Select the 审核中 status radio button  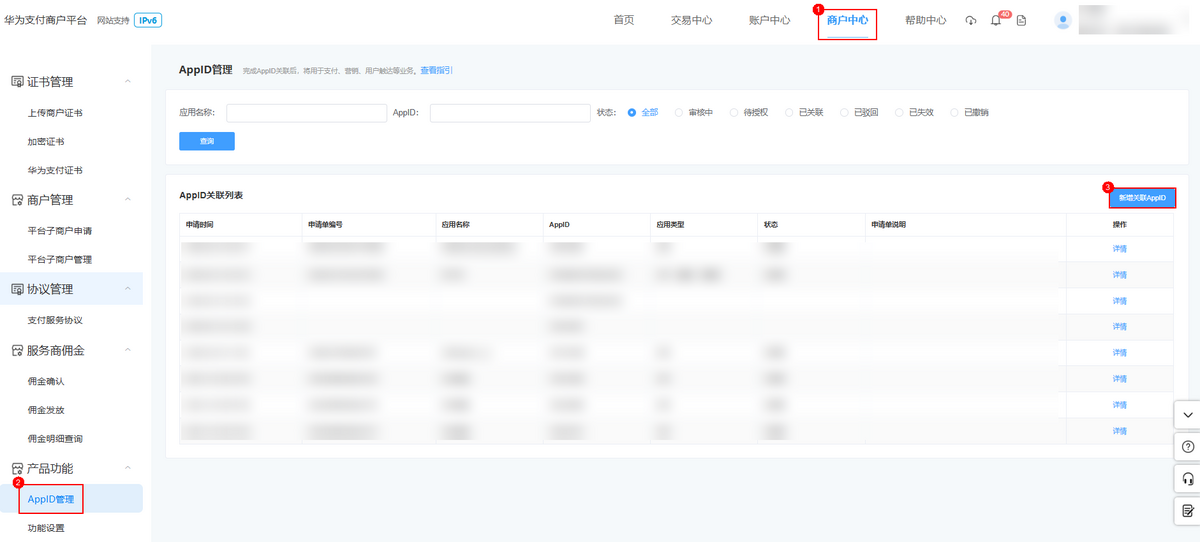click(x=680, y=113)
